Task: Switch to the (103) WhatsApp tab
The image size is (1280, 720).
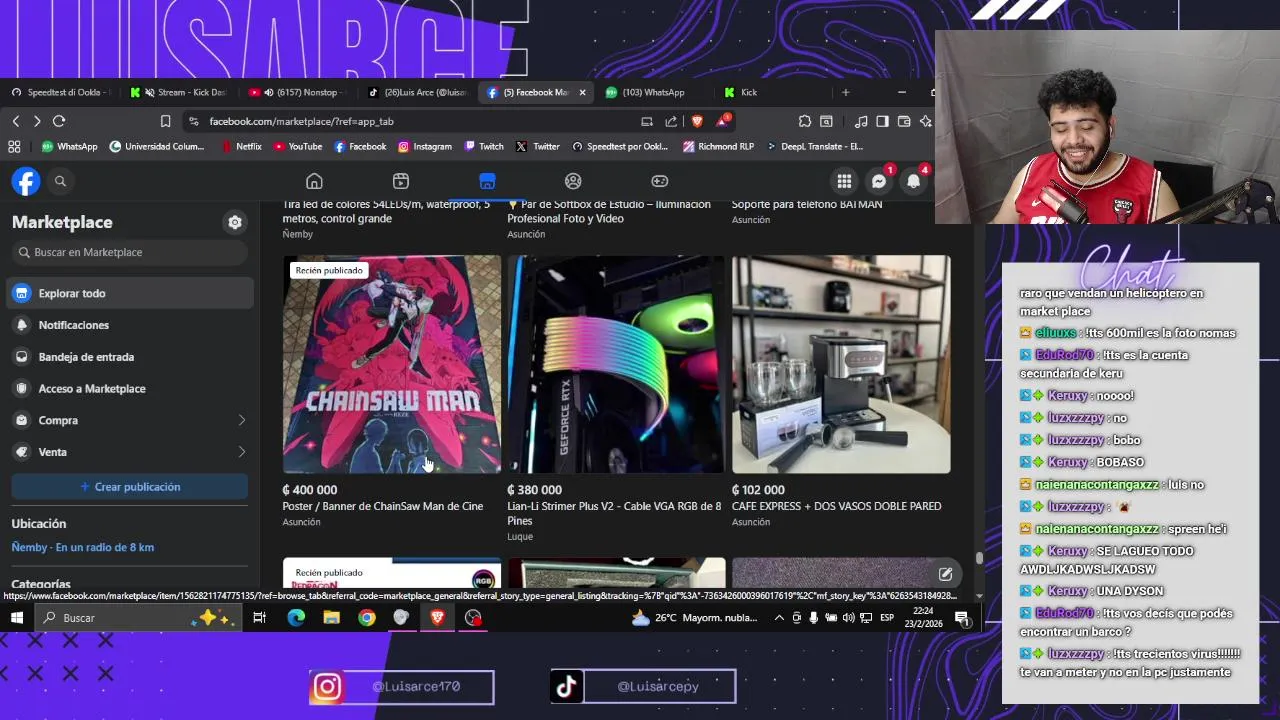Action: click(653, 92)
